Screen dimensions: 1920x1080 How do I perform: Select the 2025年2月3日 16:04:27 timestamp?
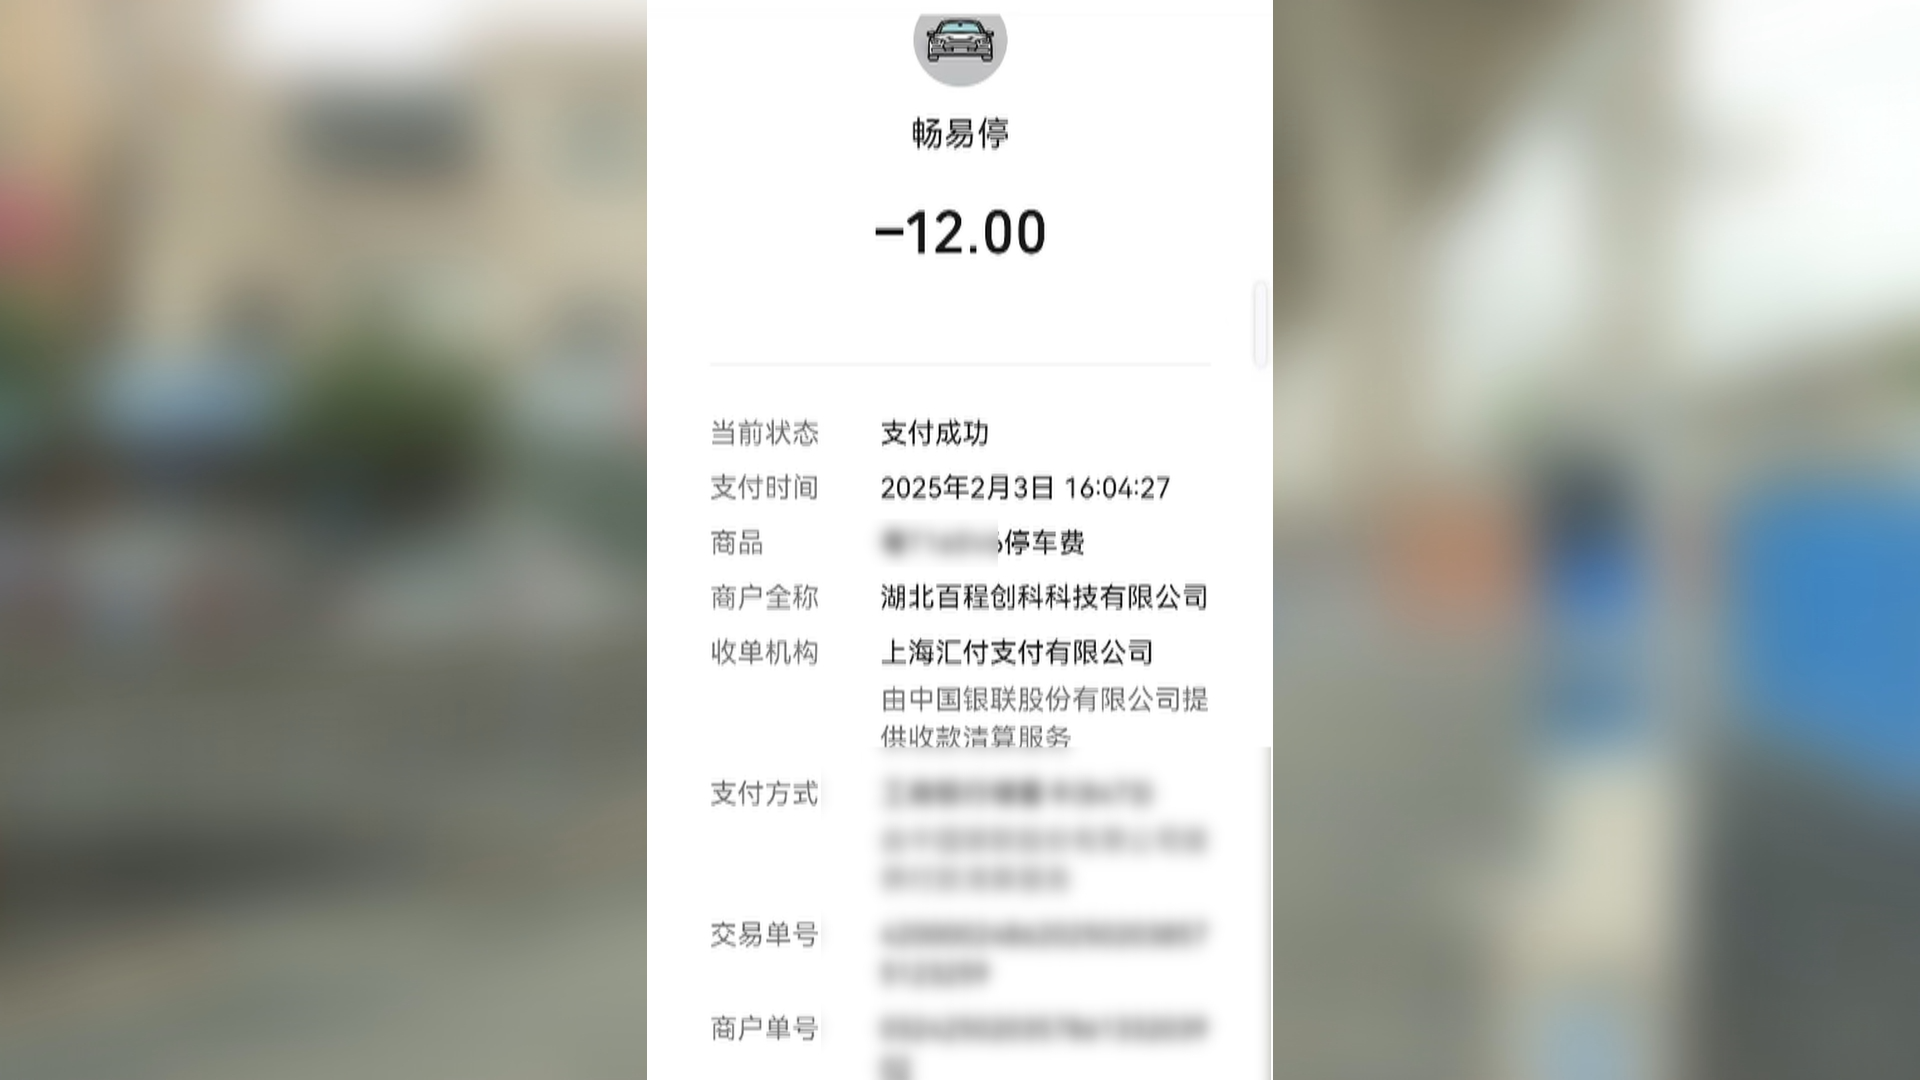[x=1025, y=488]
